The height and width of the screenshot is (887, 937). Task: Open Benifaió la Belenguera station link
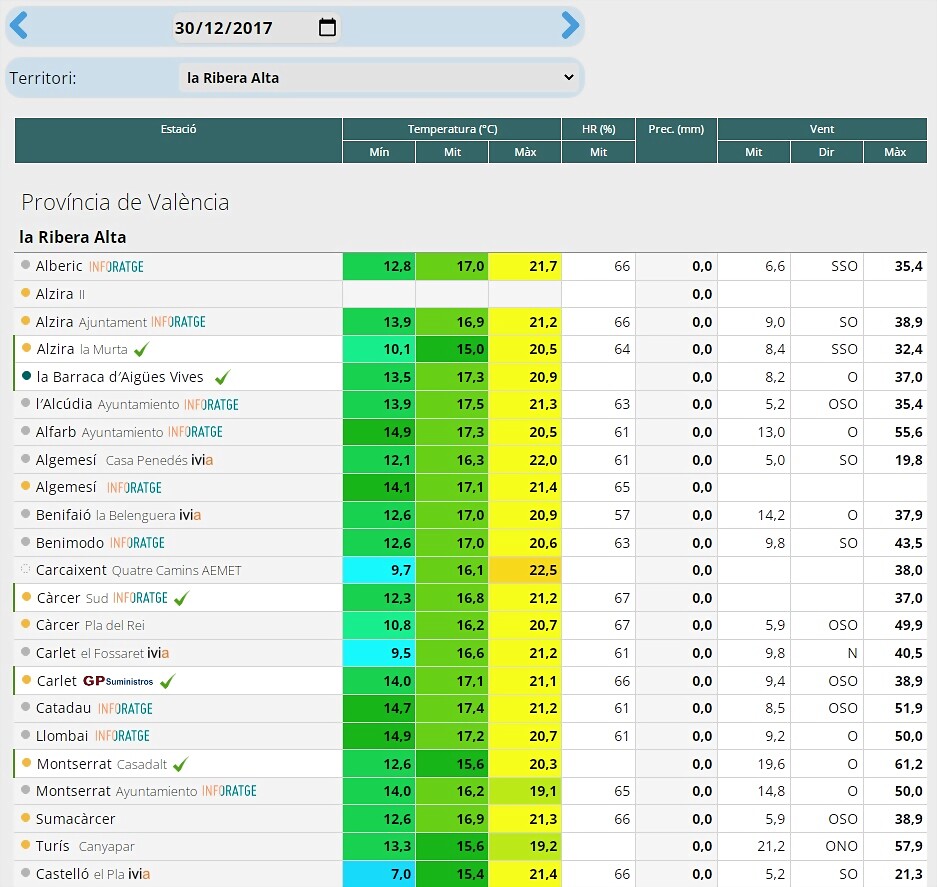pyautogui.click(x=105, y=515)
